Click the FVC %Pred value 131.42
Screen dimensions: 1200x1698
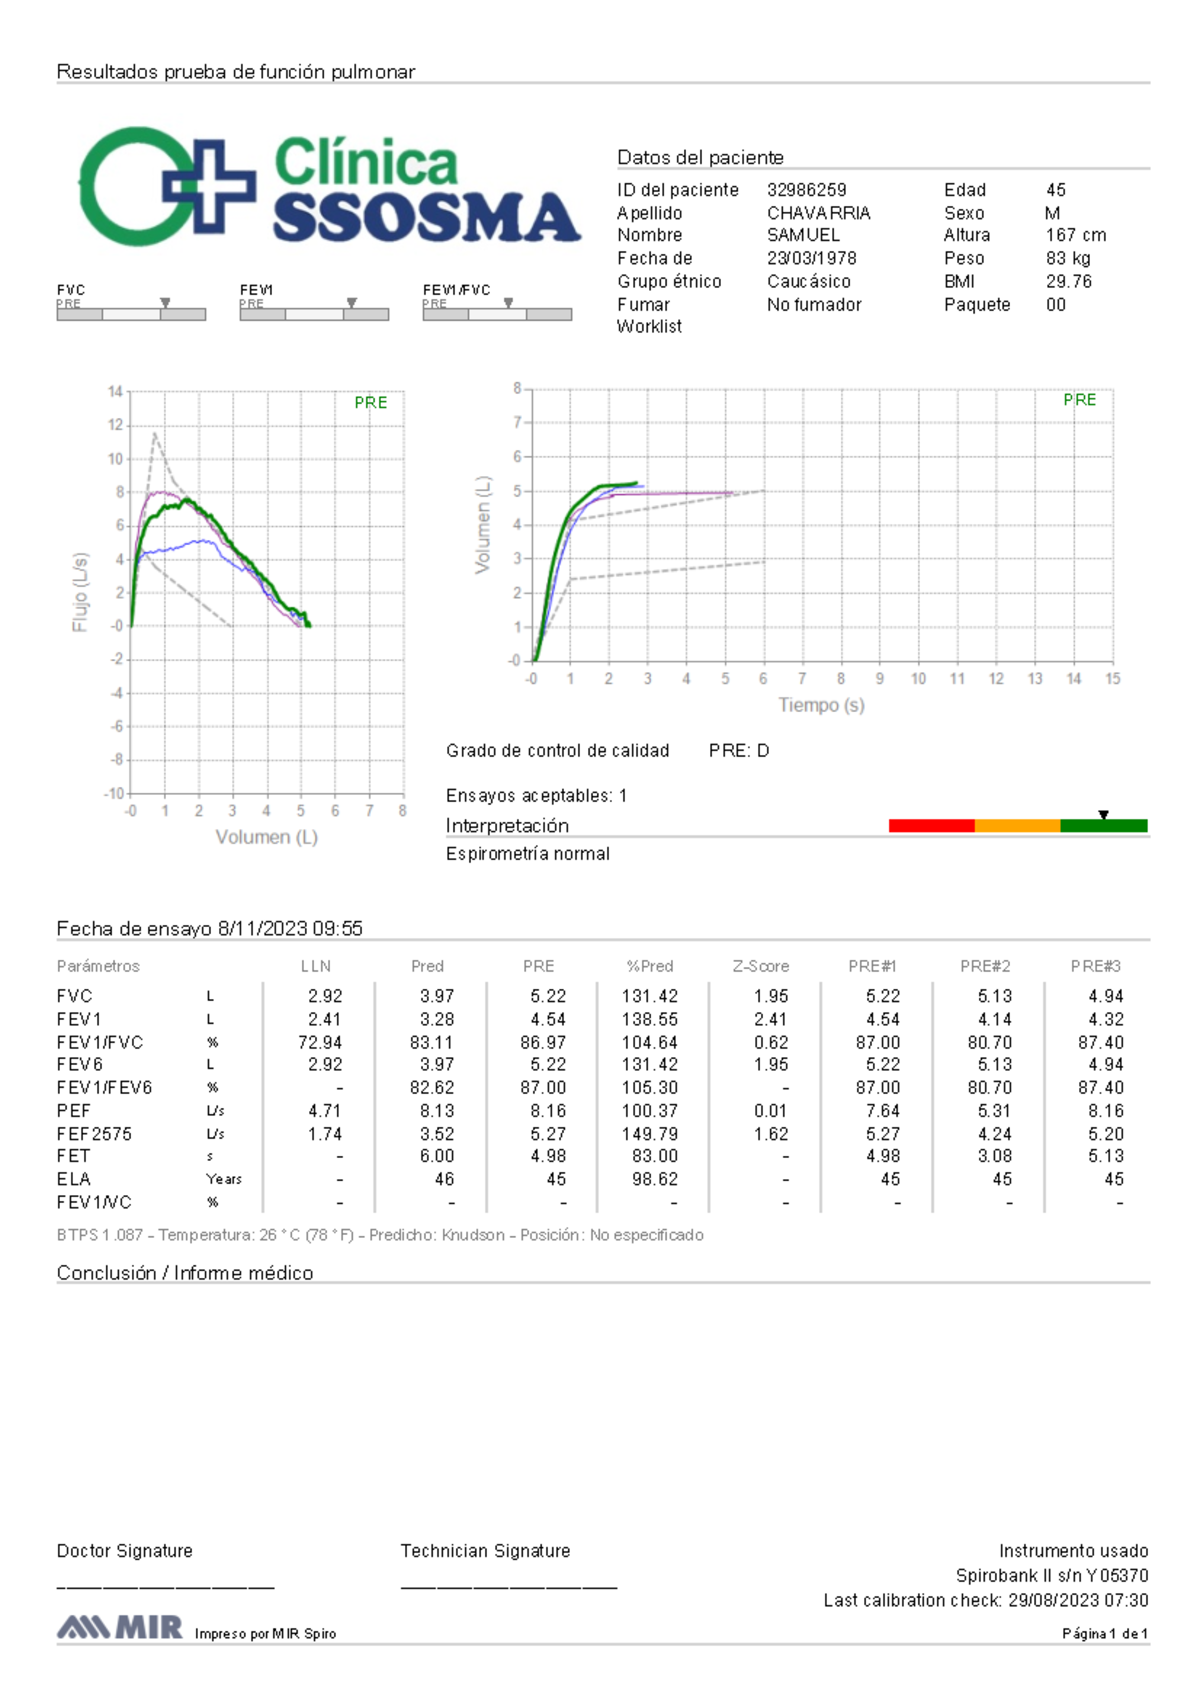[x=650, y=996]
